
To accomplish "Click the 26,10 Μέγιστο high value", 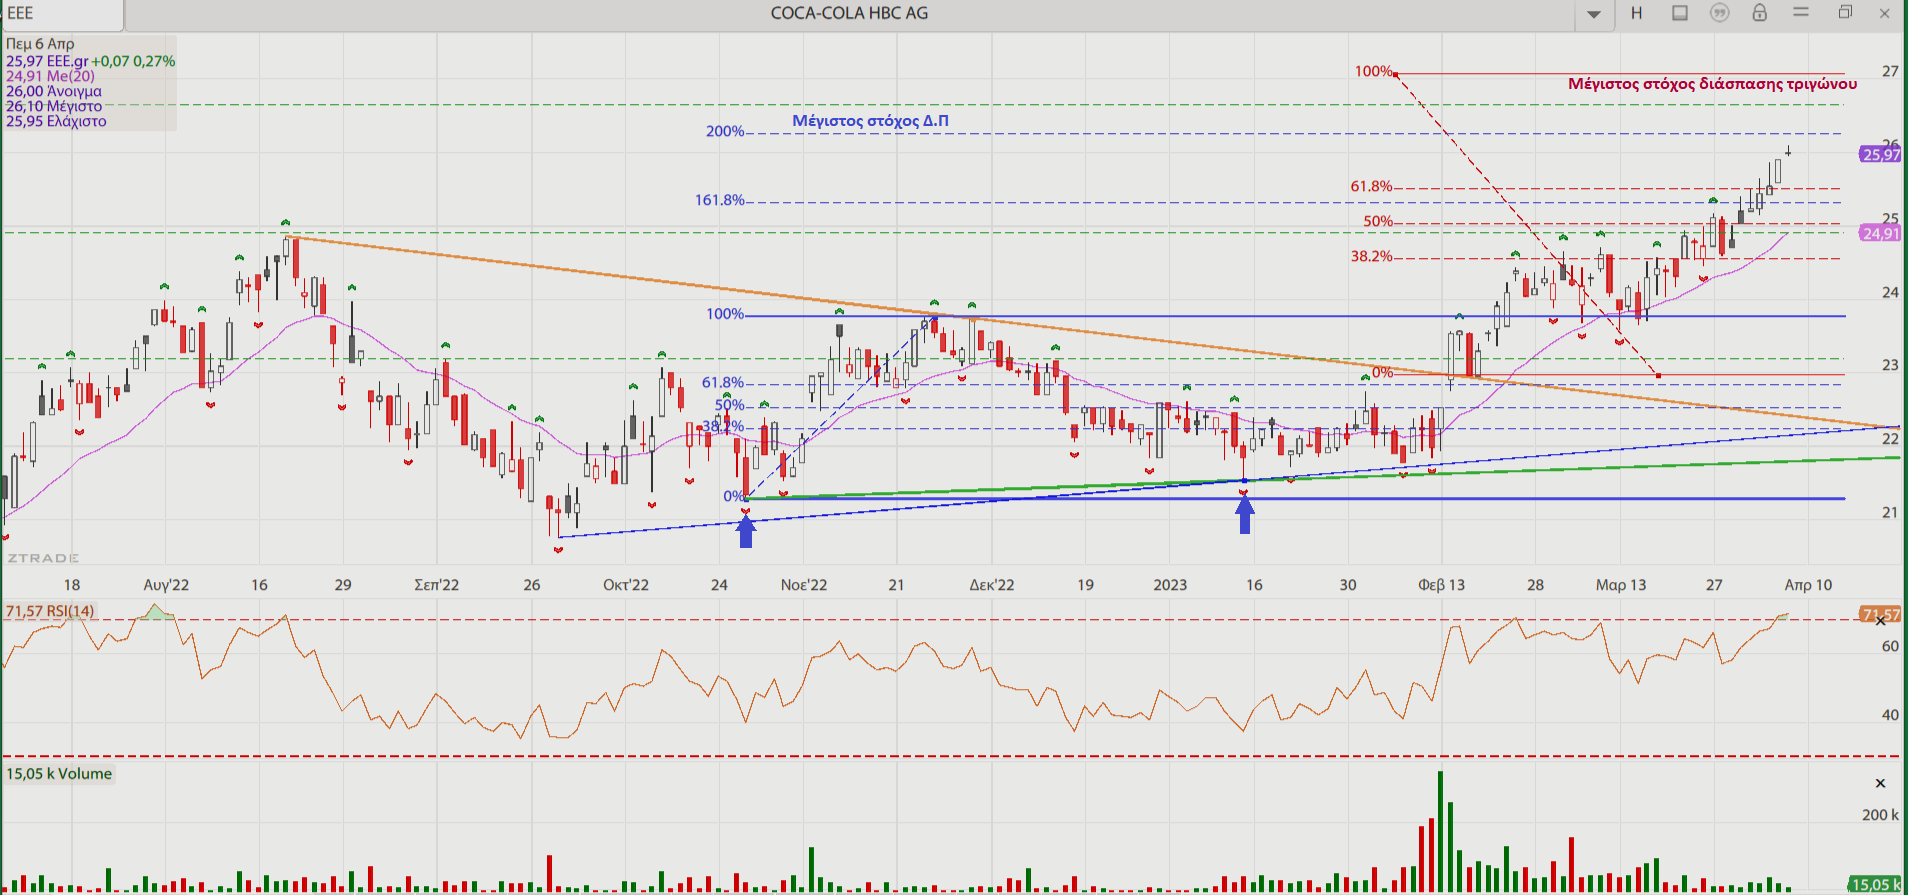I will pos(53,106).
